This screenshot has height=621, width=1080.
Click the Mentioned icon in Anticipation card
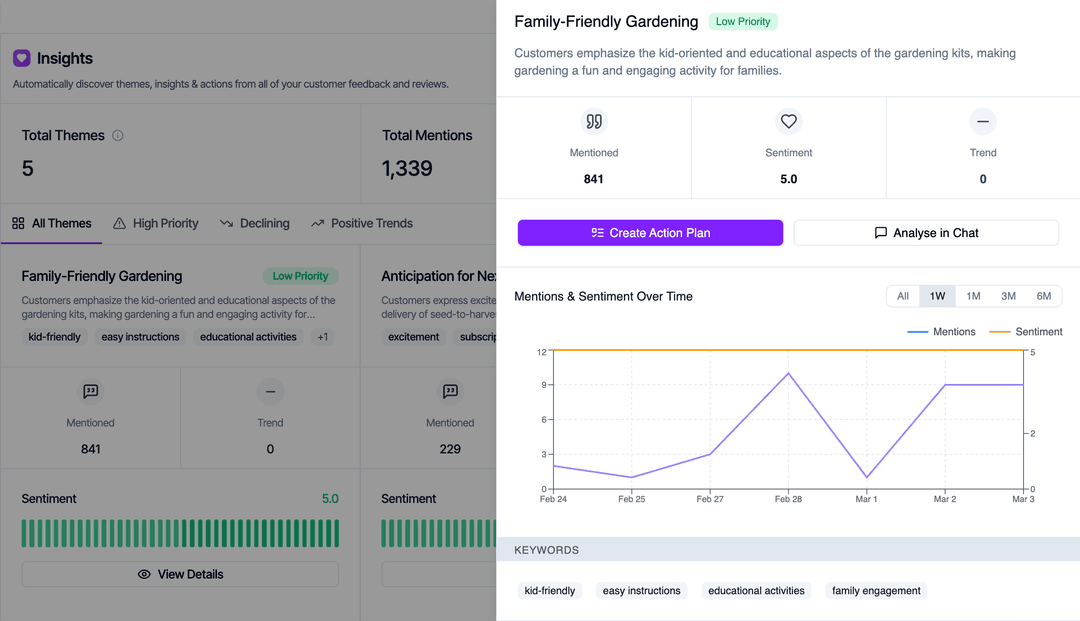click(450, 391)
